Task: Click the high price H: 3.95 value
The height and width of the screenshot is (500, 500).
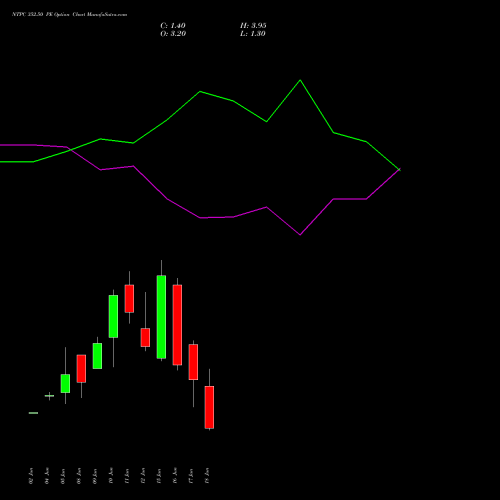Action: point(253,26)
